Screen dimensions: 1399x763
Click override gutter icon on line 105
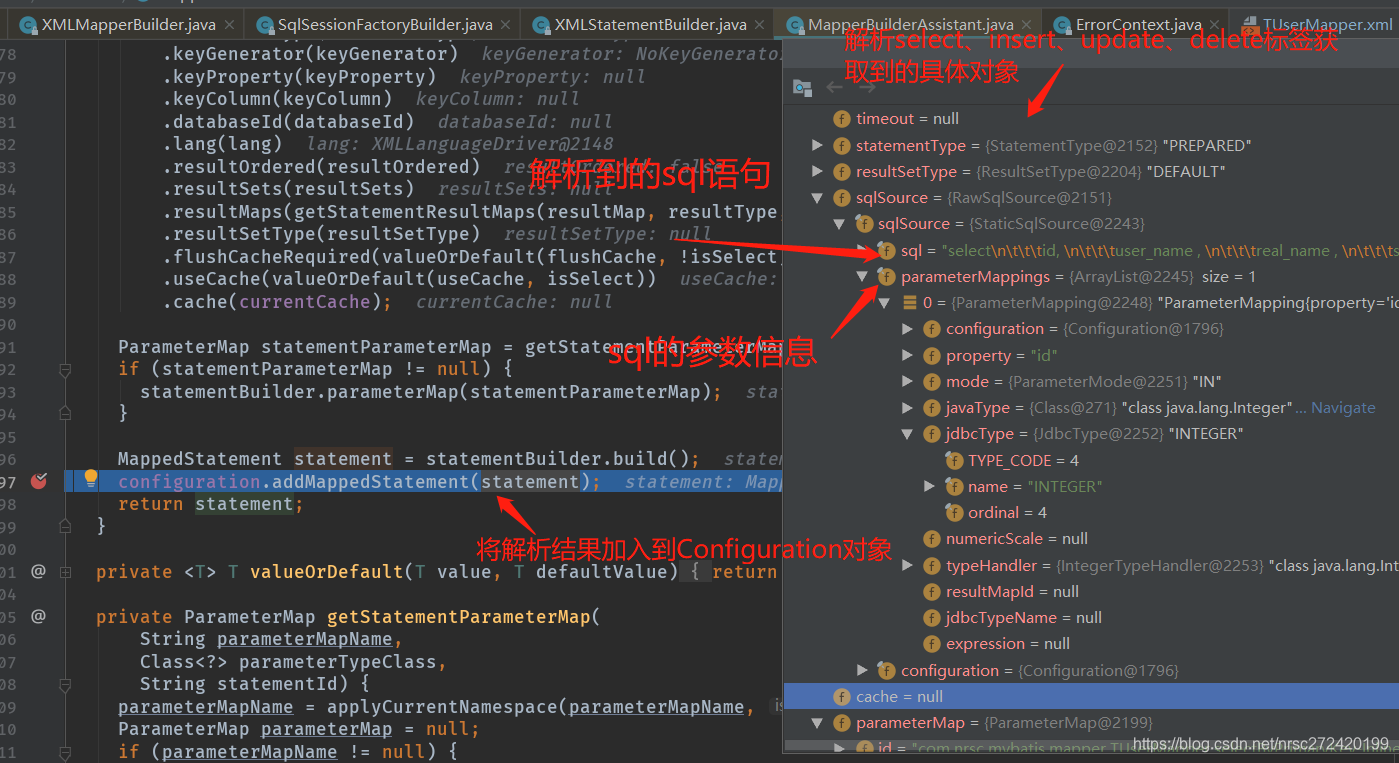38,616
